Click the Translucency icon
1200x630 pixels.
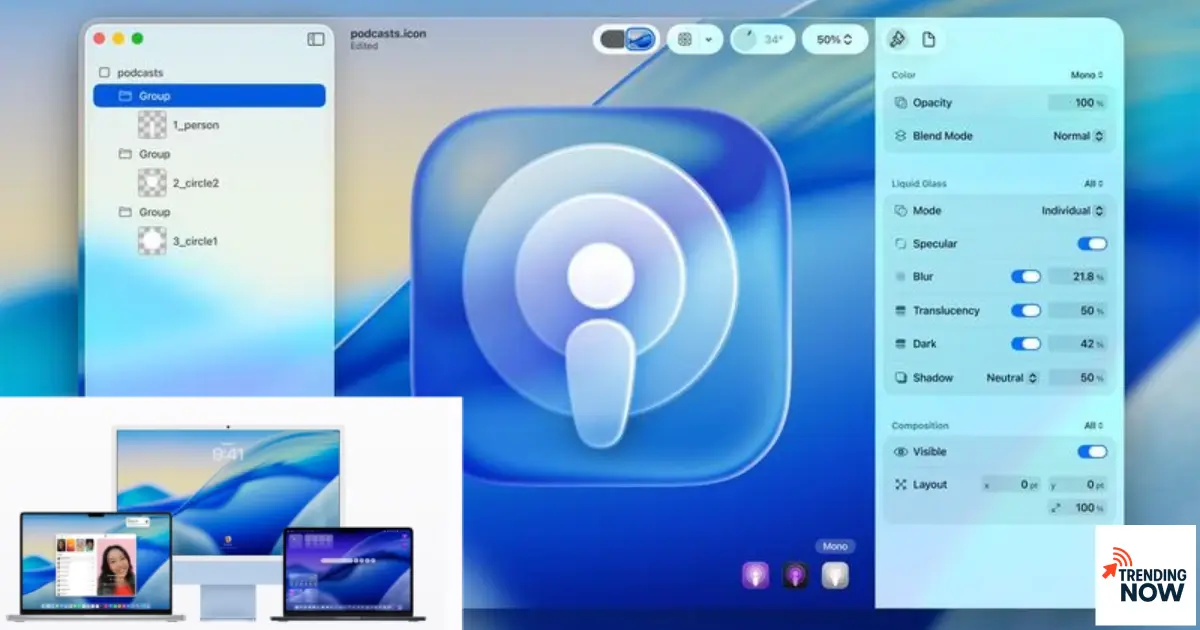click(900, 311)
